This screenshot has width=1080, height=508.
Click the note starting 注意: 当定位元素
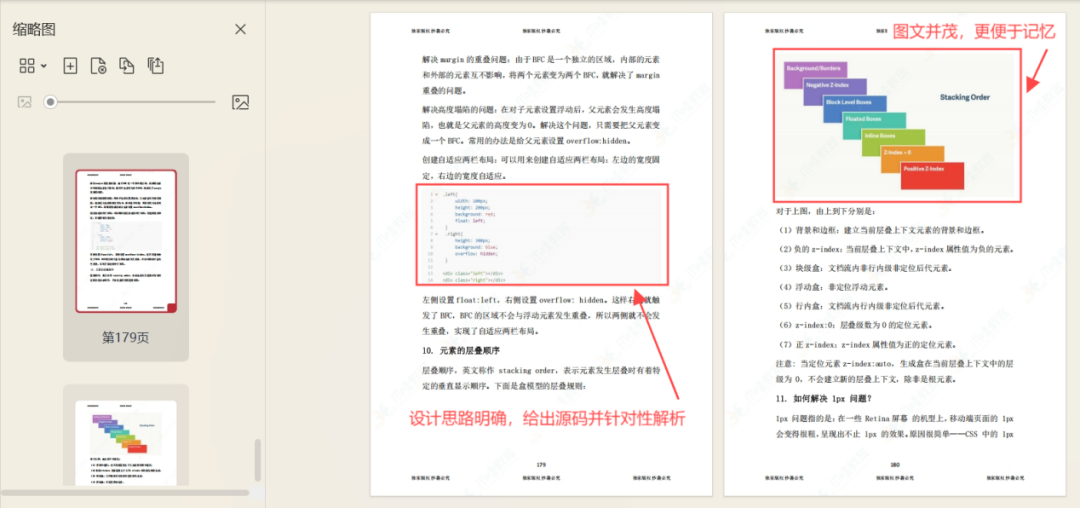[x=895, y=370]
